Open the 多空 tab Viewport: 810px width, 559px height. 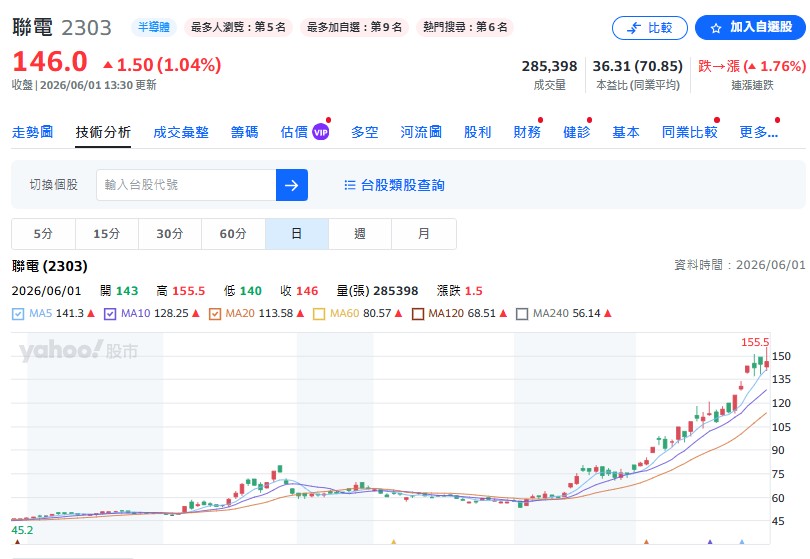point(365,132)
